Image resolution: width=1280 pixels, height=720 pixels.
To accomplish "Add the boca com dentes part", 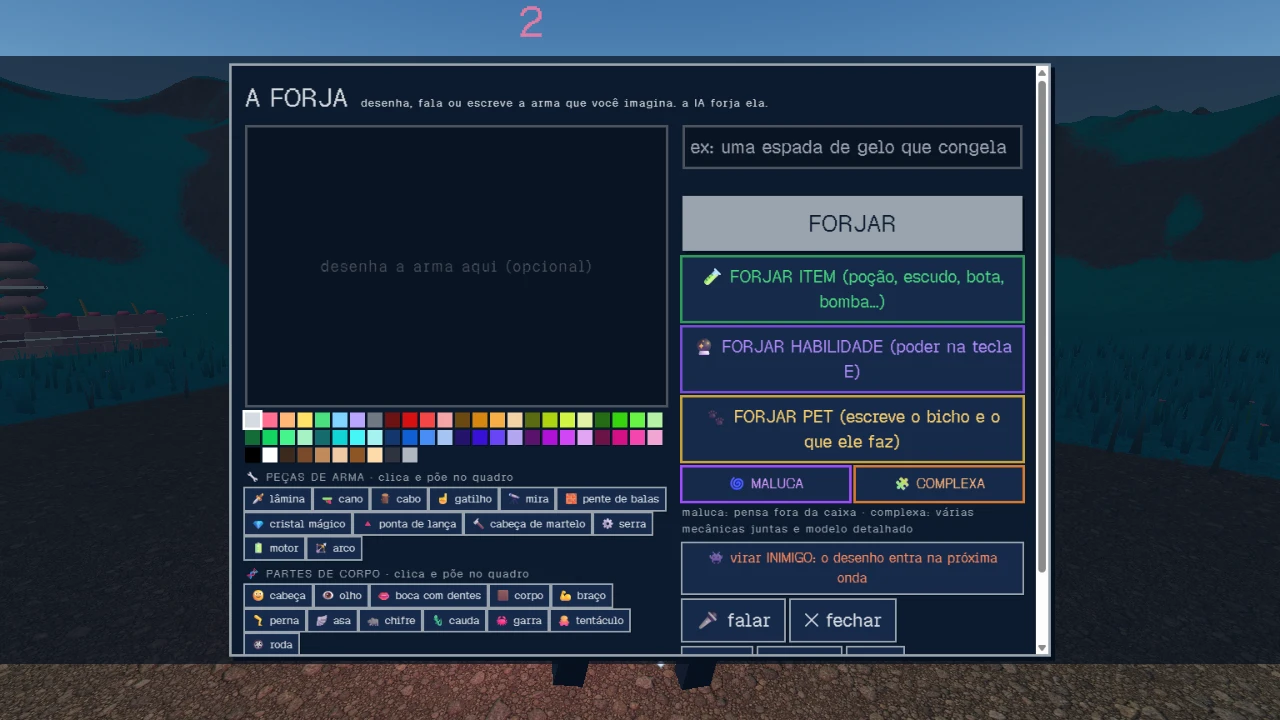I will point(429,596).
